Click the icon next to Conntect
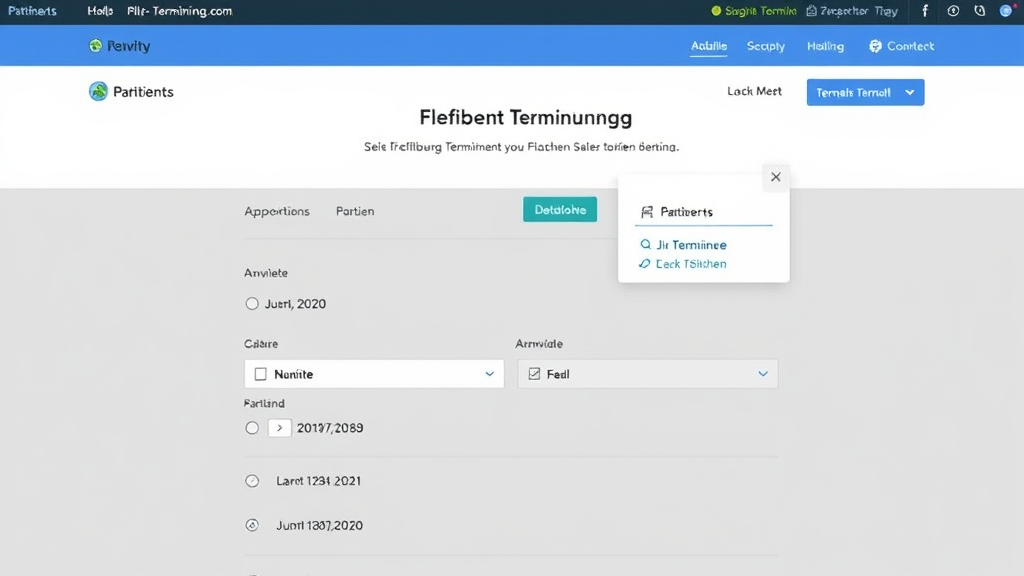The height and width of the screenshot is (576, 1024). click(876, 46)
